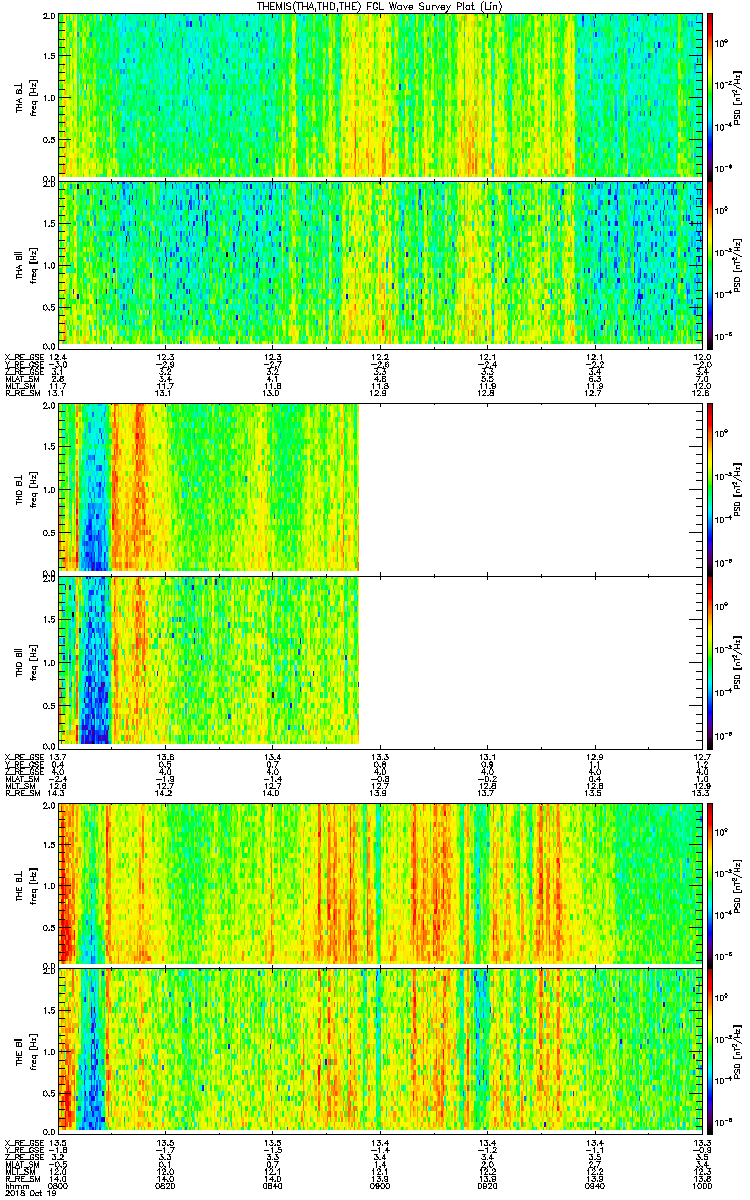Click the '1000' time tick label

click(702, 1186)
